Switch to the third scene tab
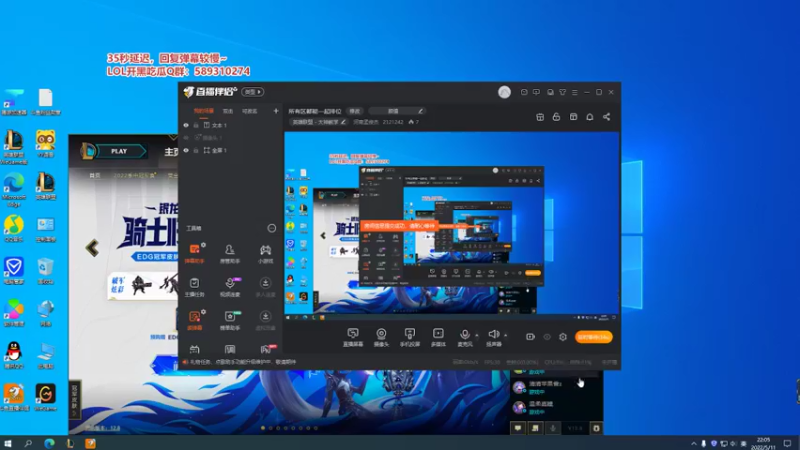The width and height of the screenshot is (800, 450). pyautogui.click(x=249, y=111)
